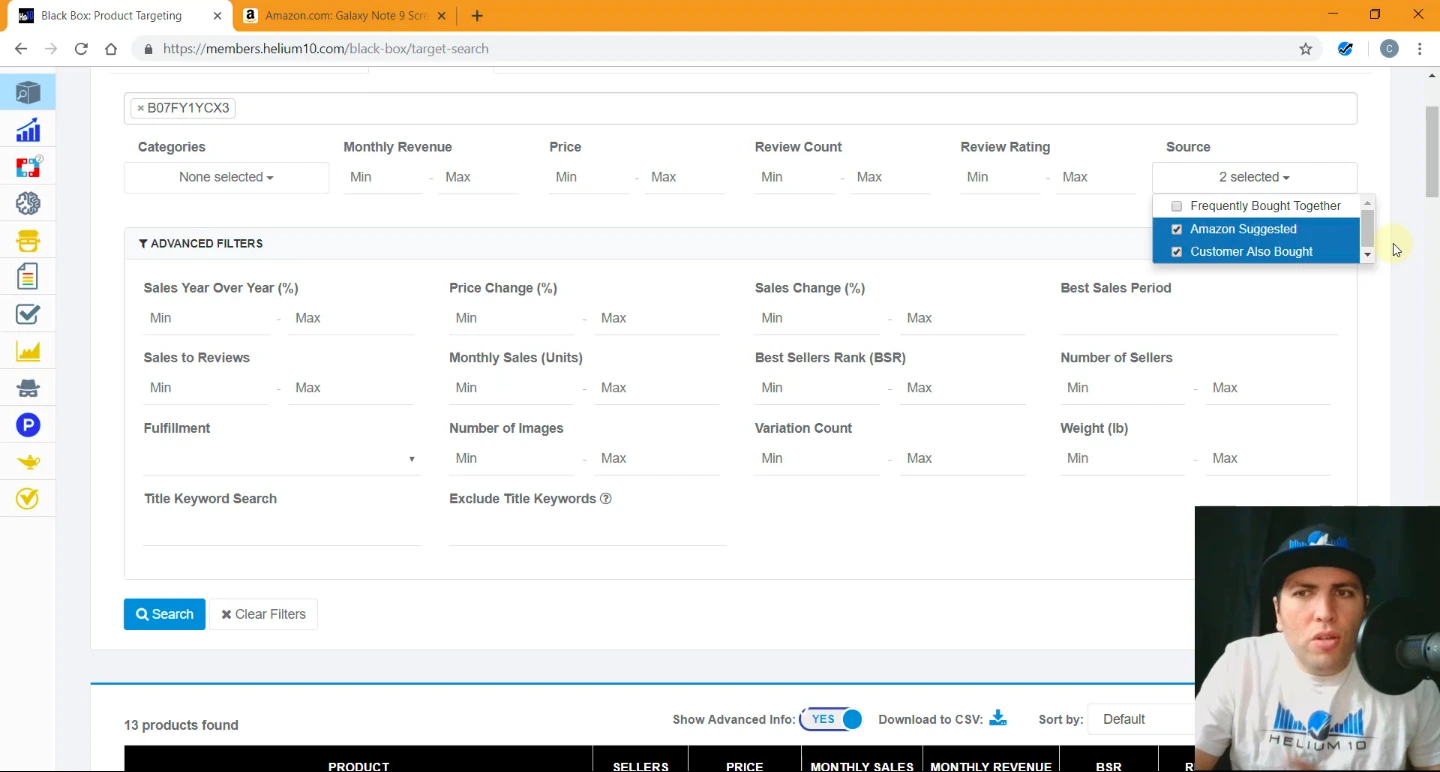Switch to the Amazon.com Galaxy Note tab
This screenshot has height=772, width=1440.
(335, 16)
